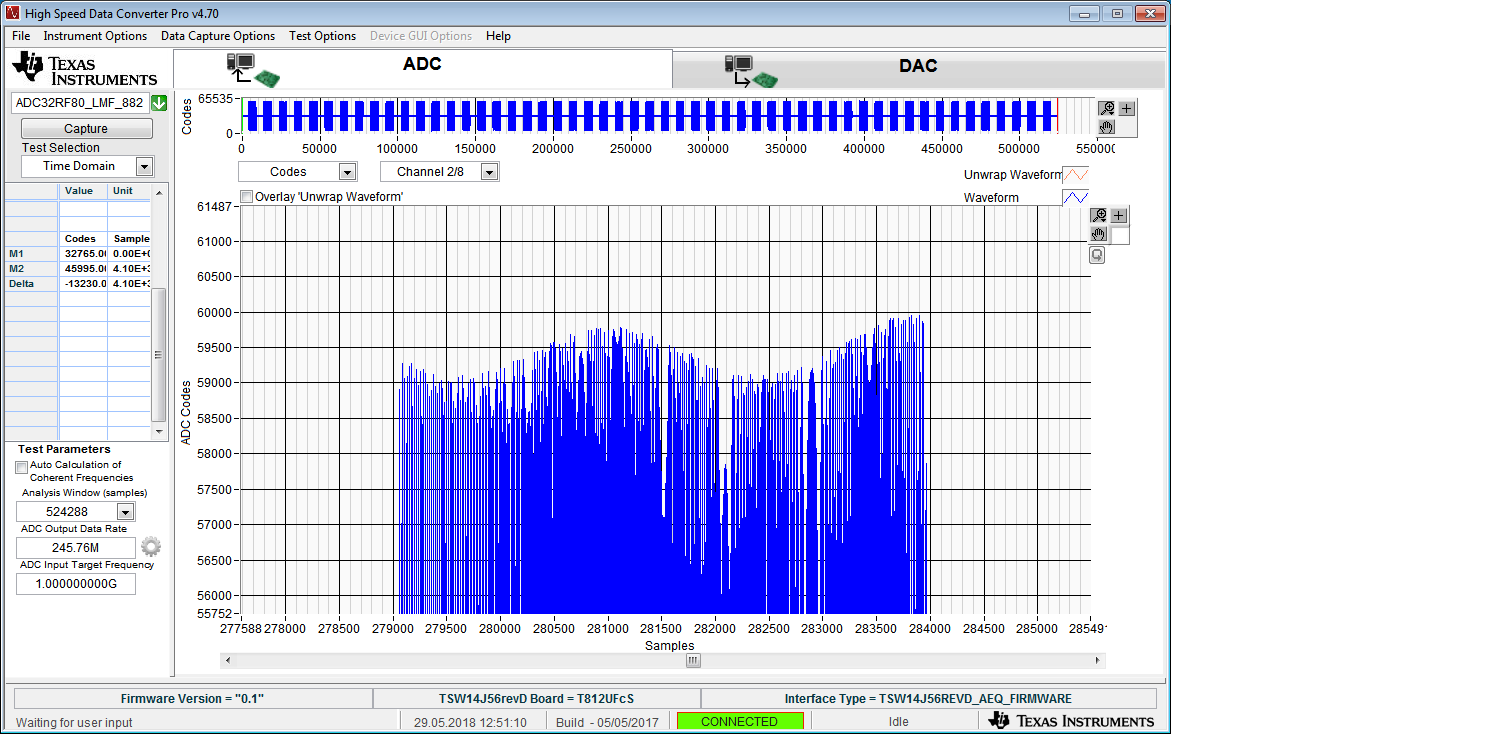The height and width of the screenshot is (734, 1488).
Task: Open the Test Options menu
Action: coord(322,36)
